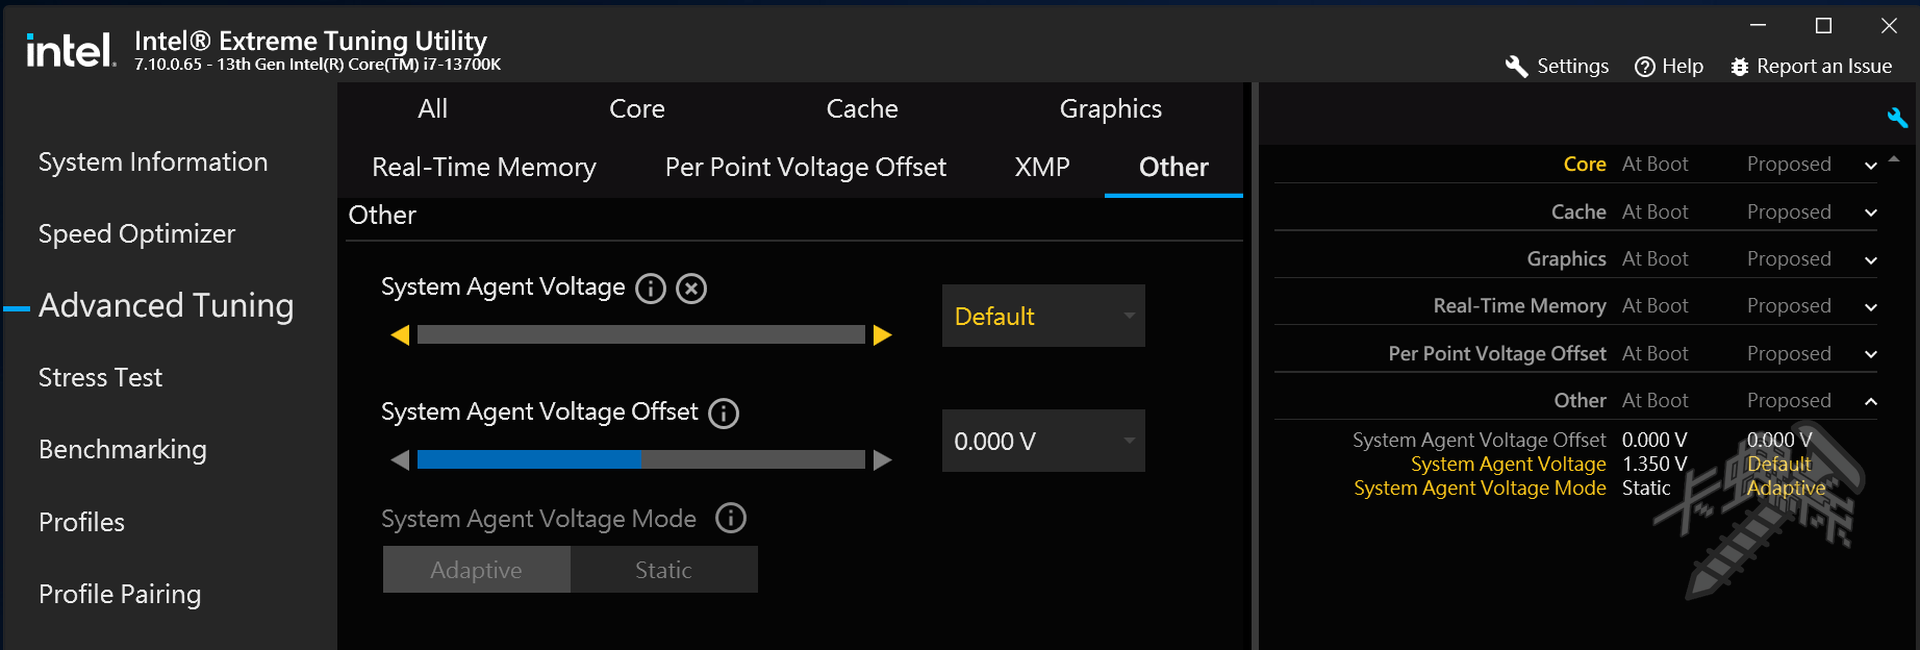Open Report an Issue bug icon
1920x650 pixels.
(1739, 67)
